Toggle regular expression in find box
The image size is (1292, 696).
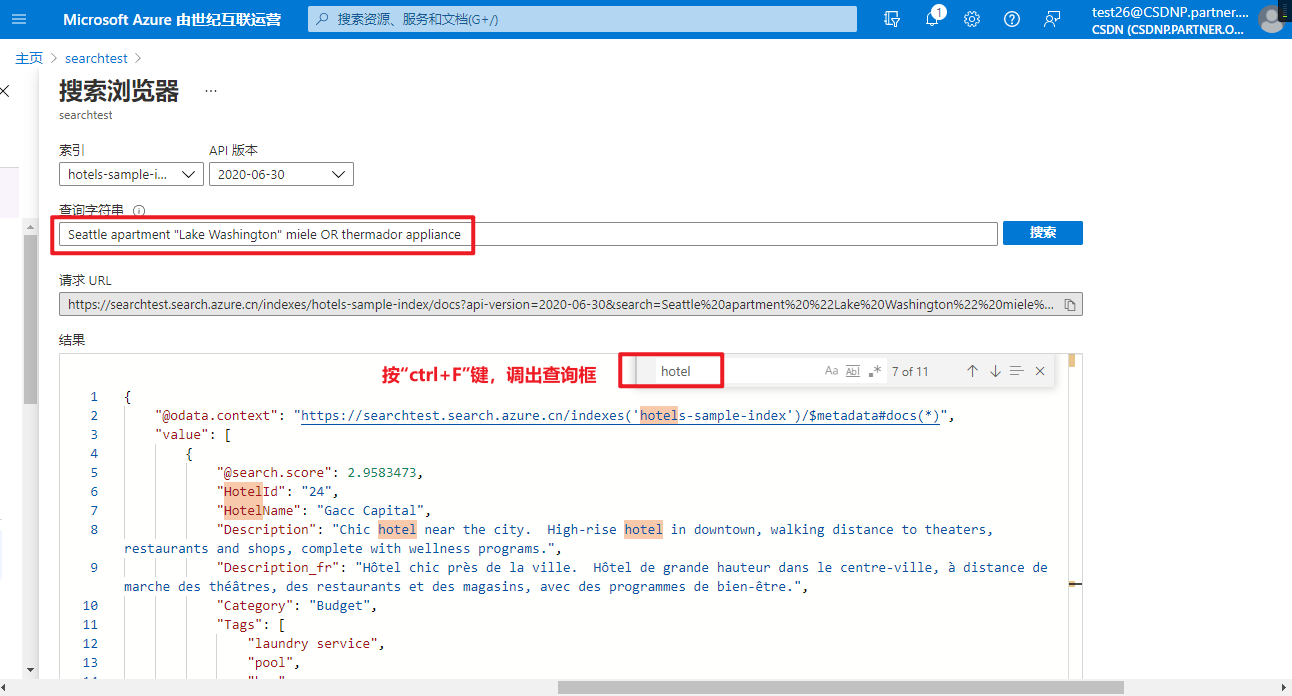pos(875,371)
